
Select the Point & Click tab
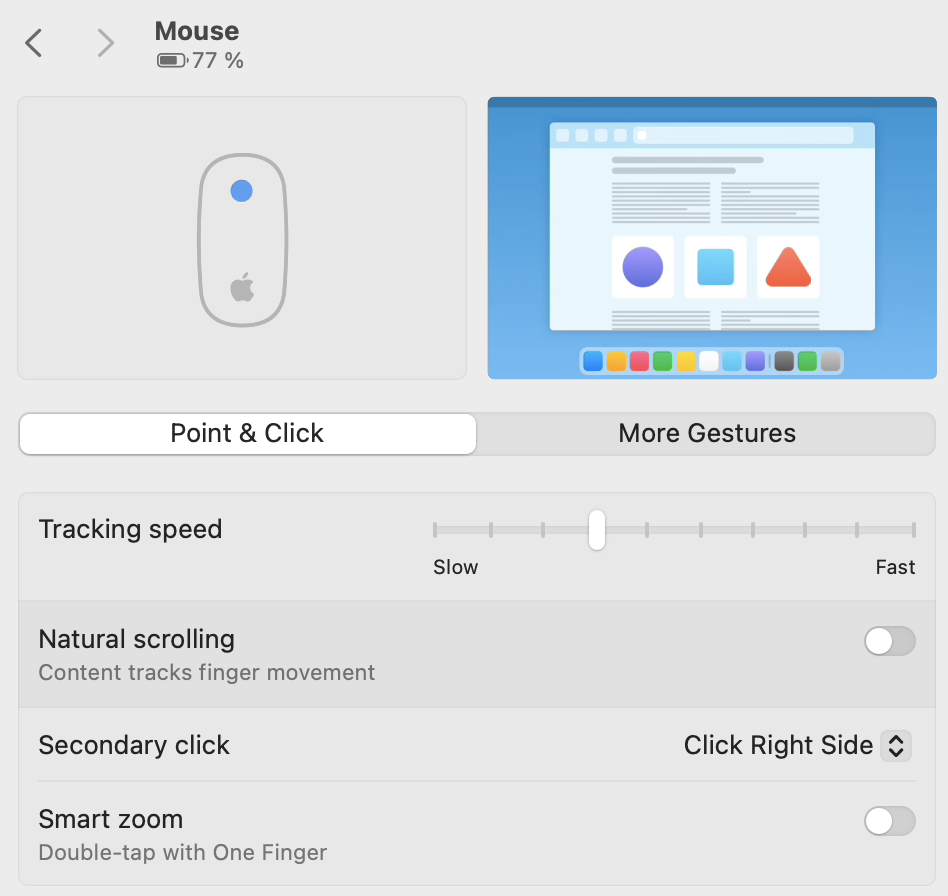[248, 433]
